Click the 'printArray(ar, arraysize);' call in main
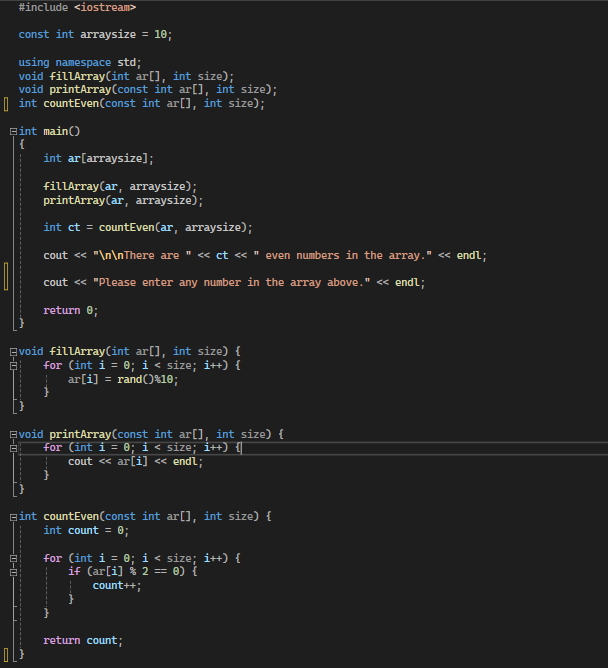 [x=123, y=200]
